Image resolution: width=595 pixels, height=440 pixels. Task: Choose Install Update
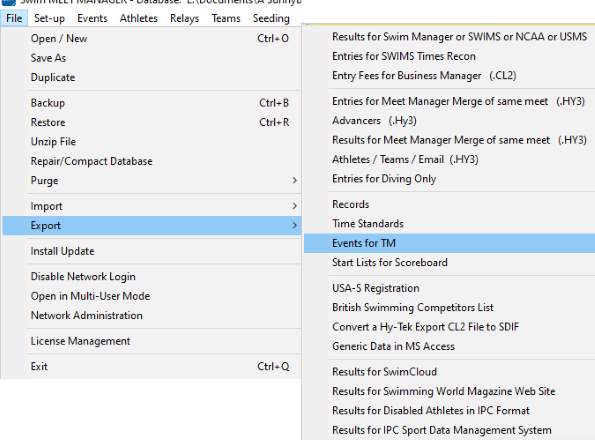pyautogui.click(x=152, y=251)
